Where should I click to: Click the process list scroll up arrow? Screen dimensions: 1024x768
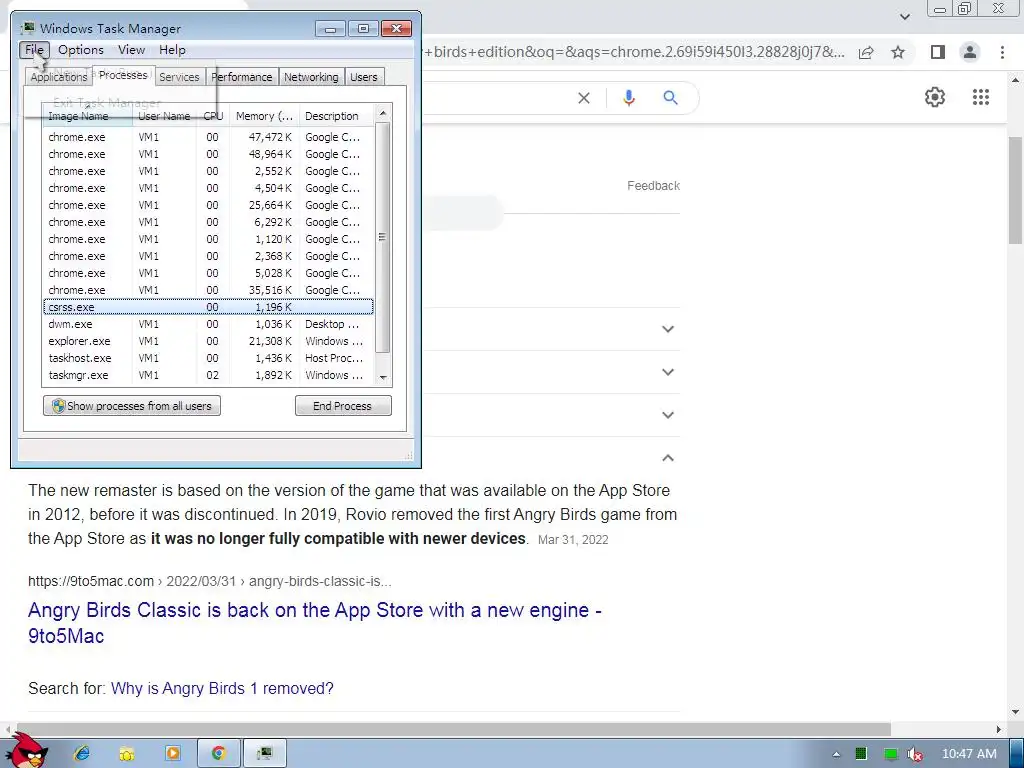[383, 114]
